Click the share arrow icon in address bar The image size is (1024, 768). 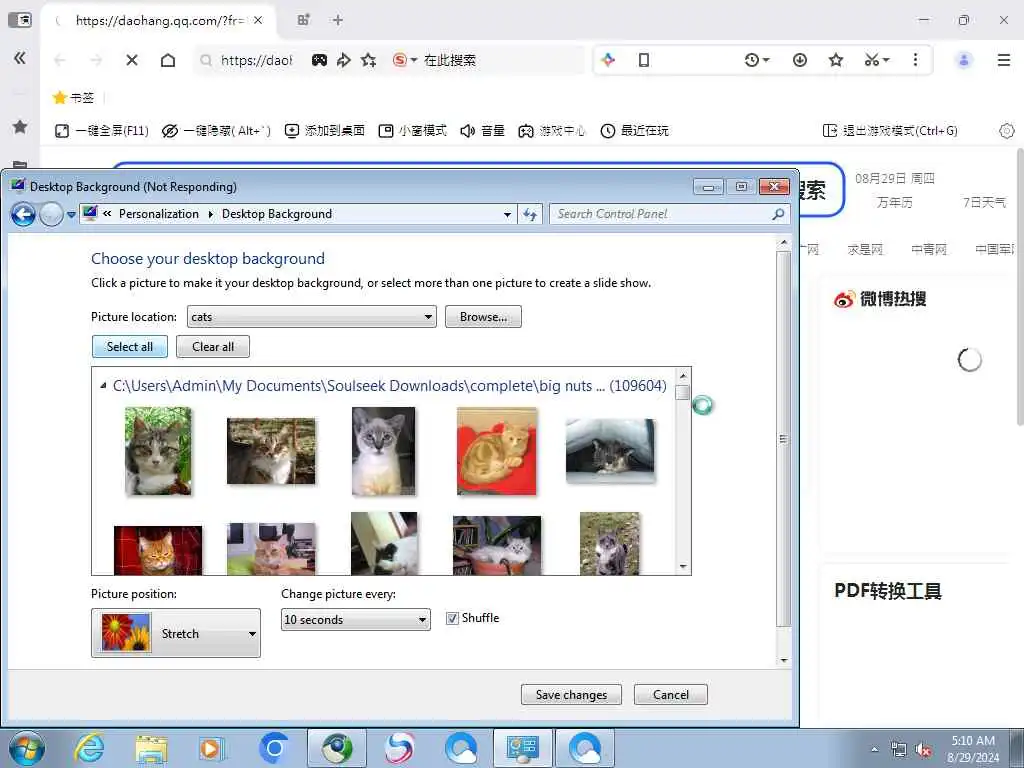(x=344, y=60)
